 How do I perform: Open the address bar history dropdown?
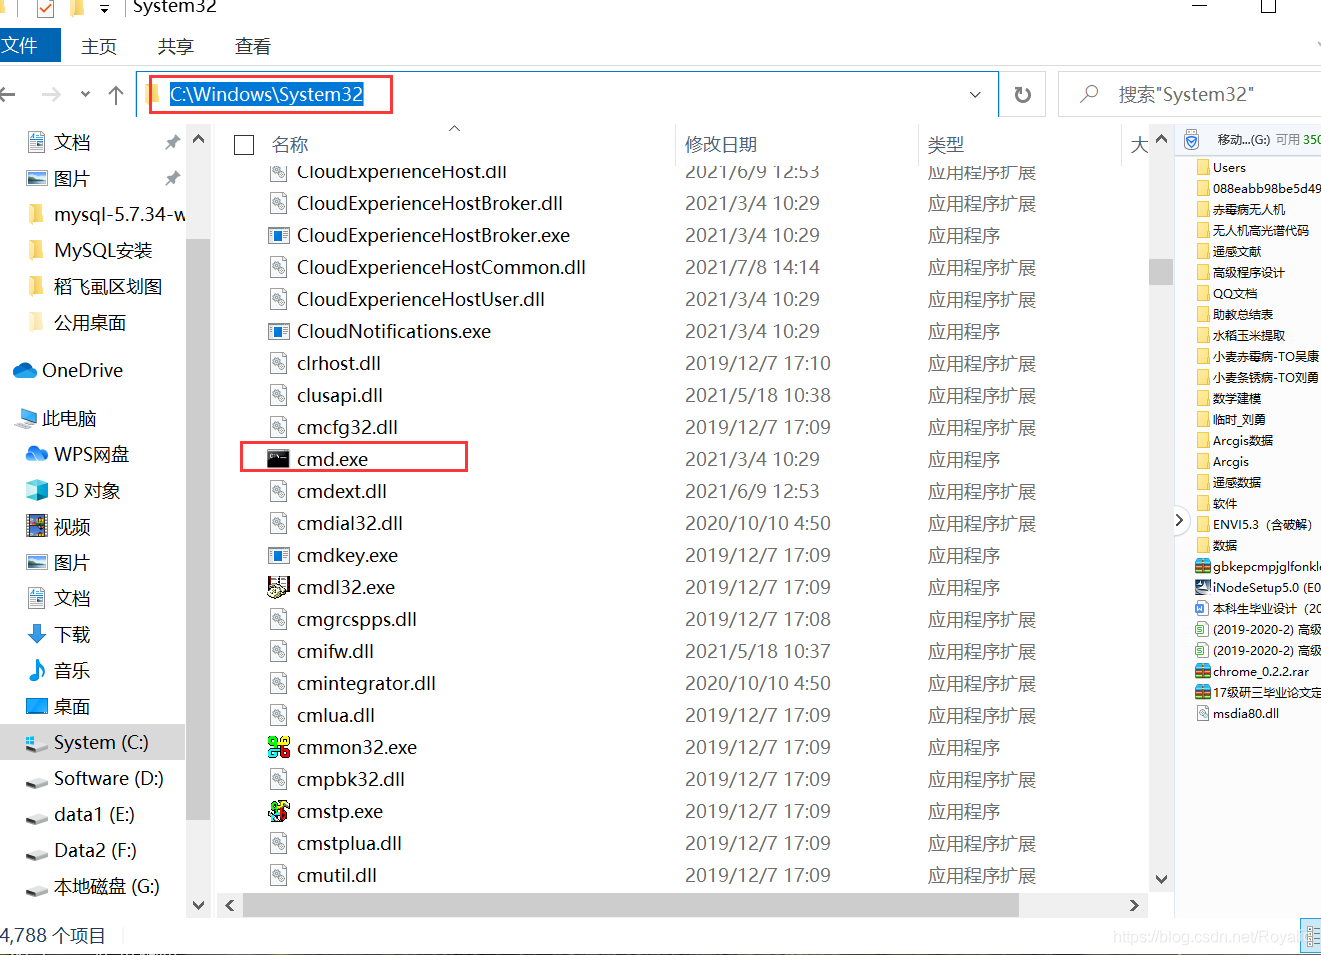coord(975,94)
